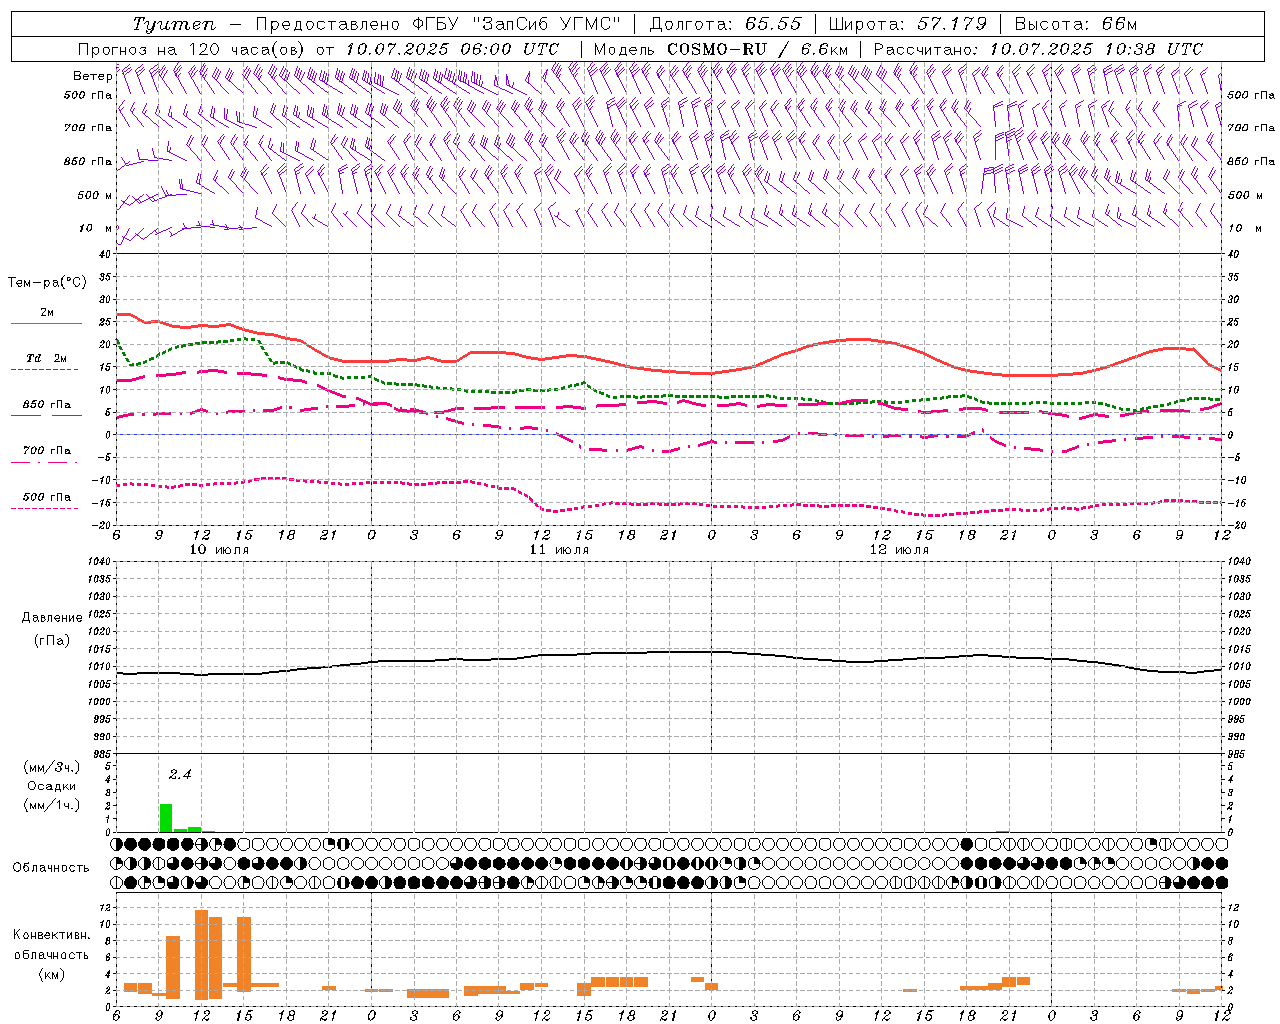This screenshot has width=1280, height=1024.
Task: Click the dashed line sample under 'Td 2м'
Action: click(x=44, y=370)
